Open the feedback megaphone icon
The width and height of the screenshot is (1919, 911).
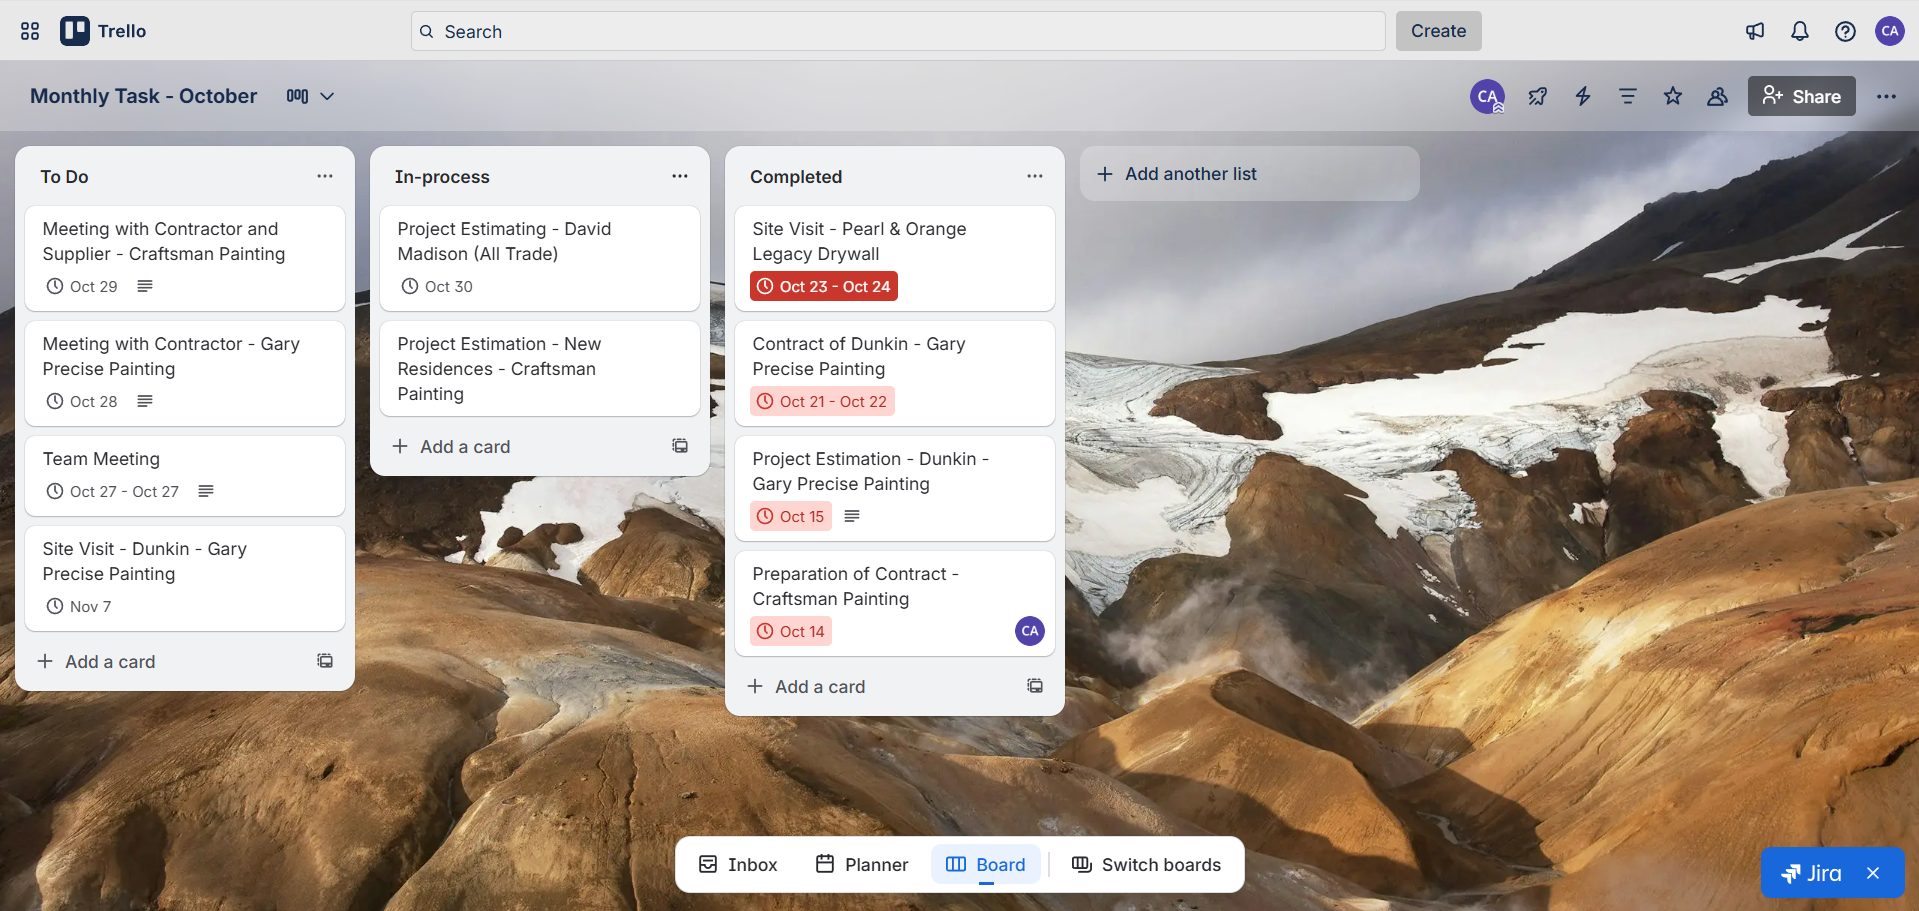tap(1755, 31)
